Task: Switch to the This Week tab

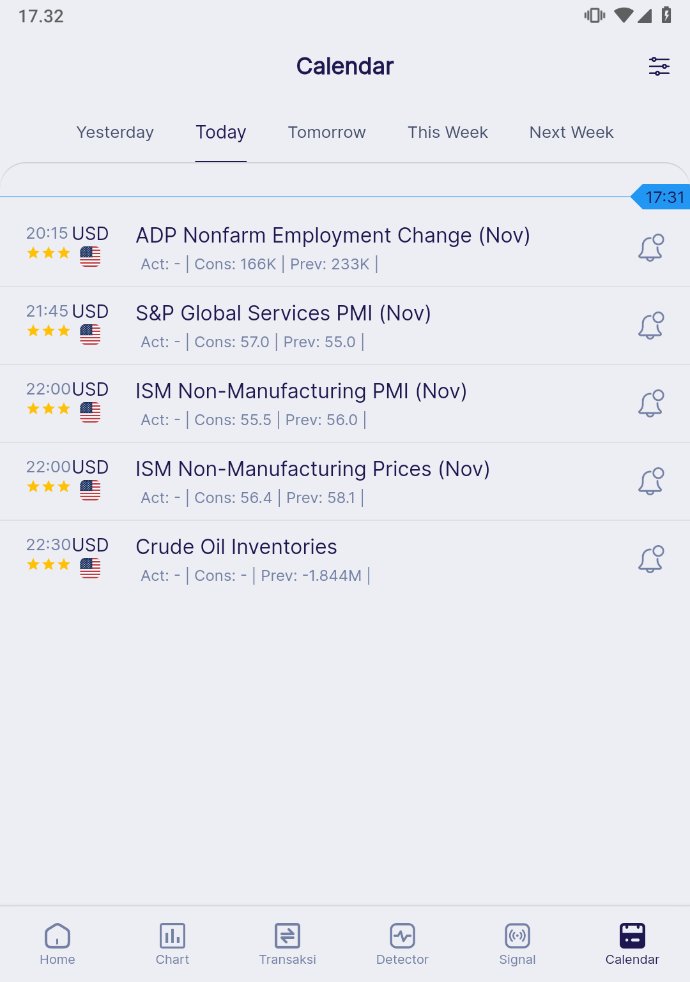Action: pyautogui.click(x=447, y=132)
